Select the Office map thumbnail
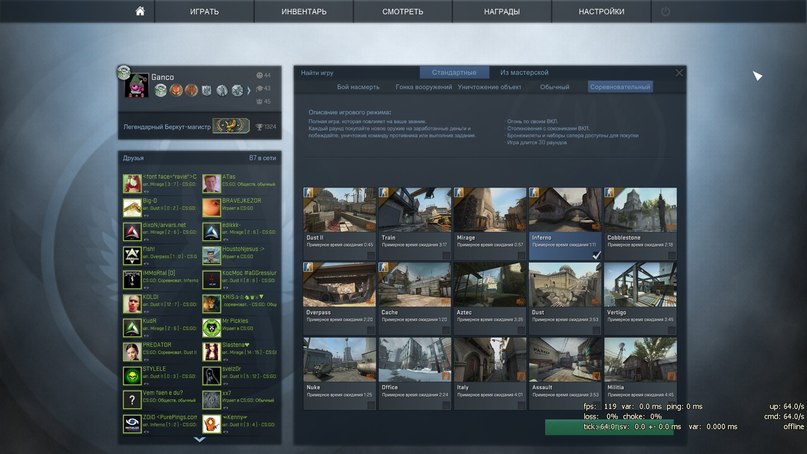This screenshot has width=807, height=454. [x=414, y=360]
